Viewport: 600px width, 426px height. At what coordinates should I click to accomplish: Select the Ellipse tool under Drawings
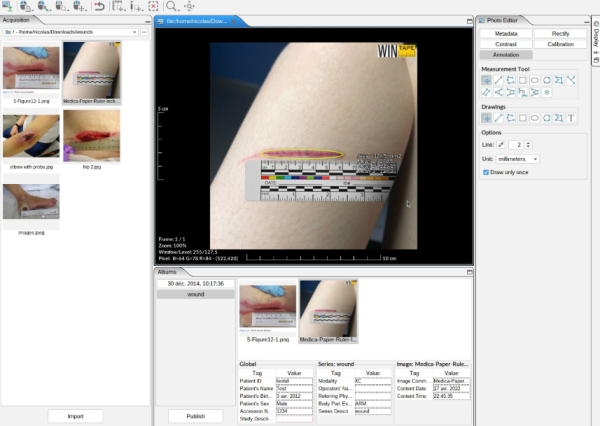535,118
